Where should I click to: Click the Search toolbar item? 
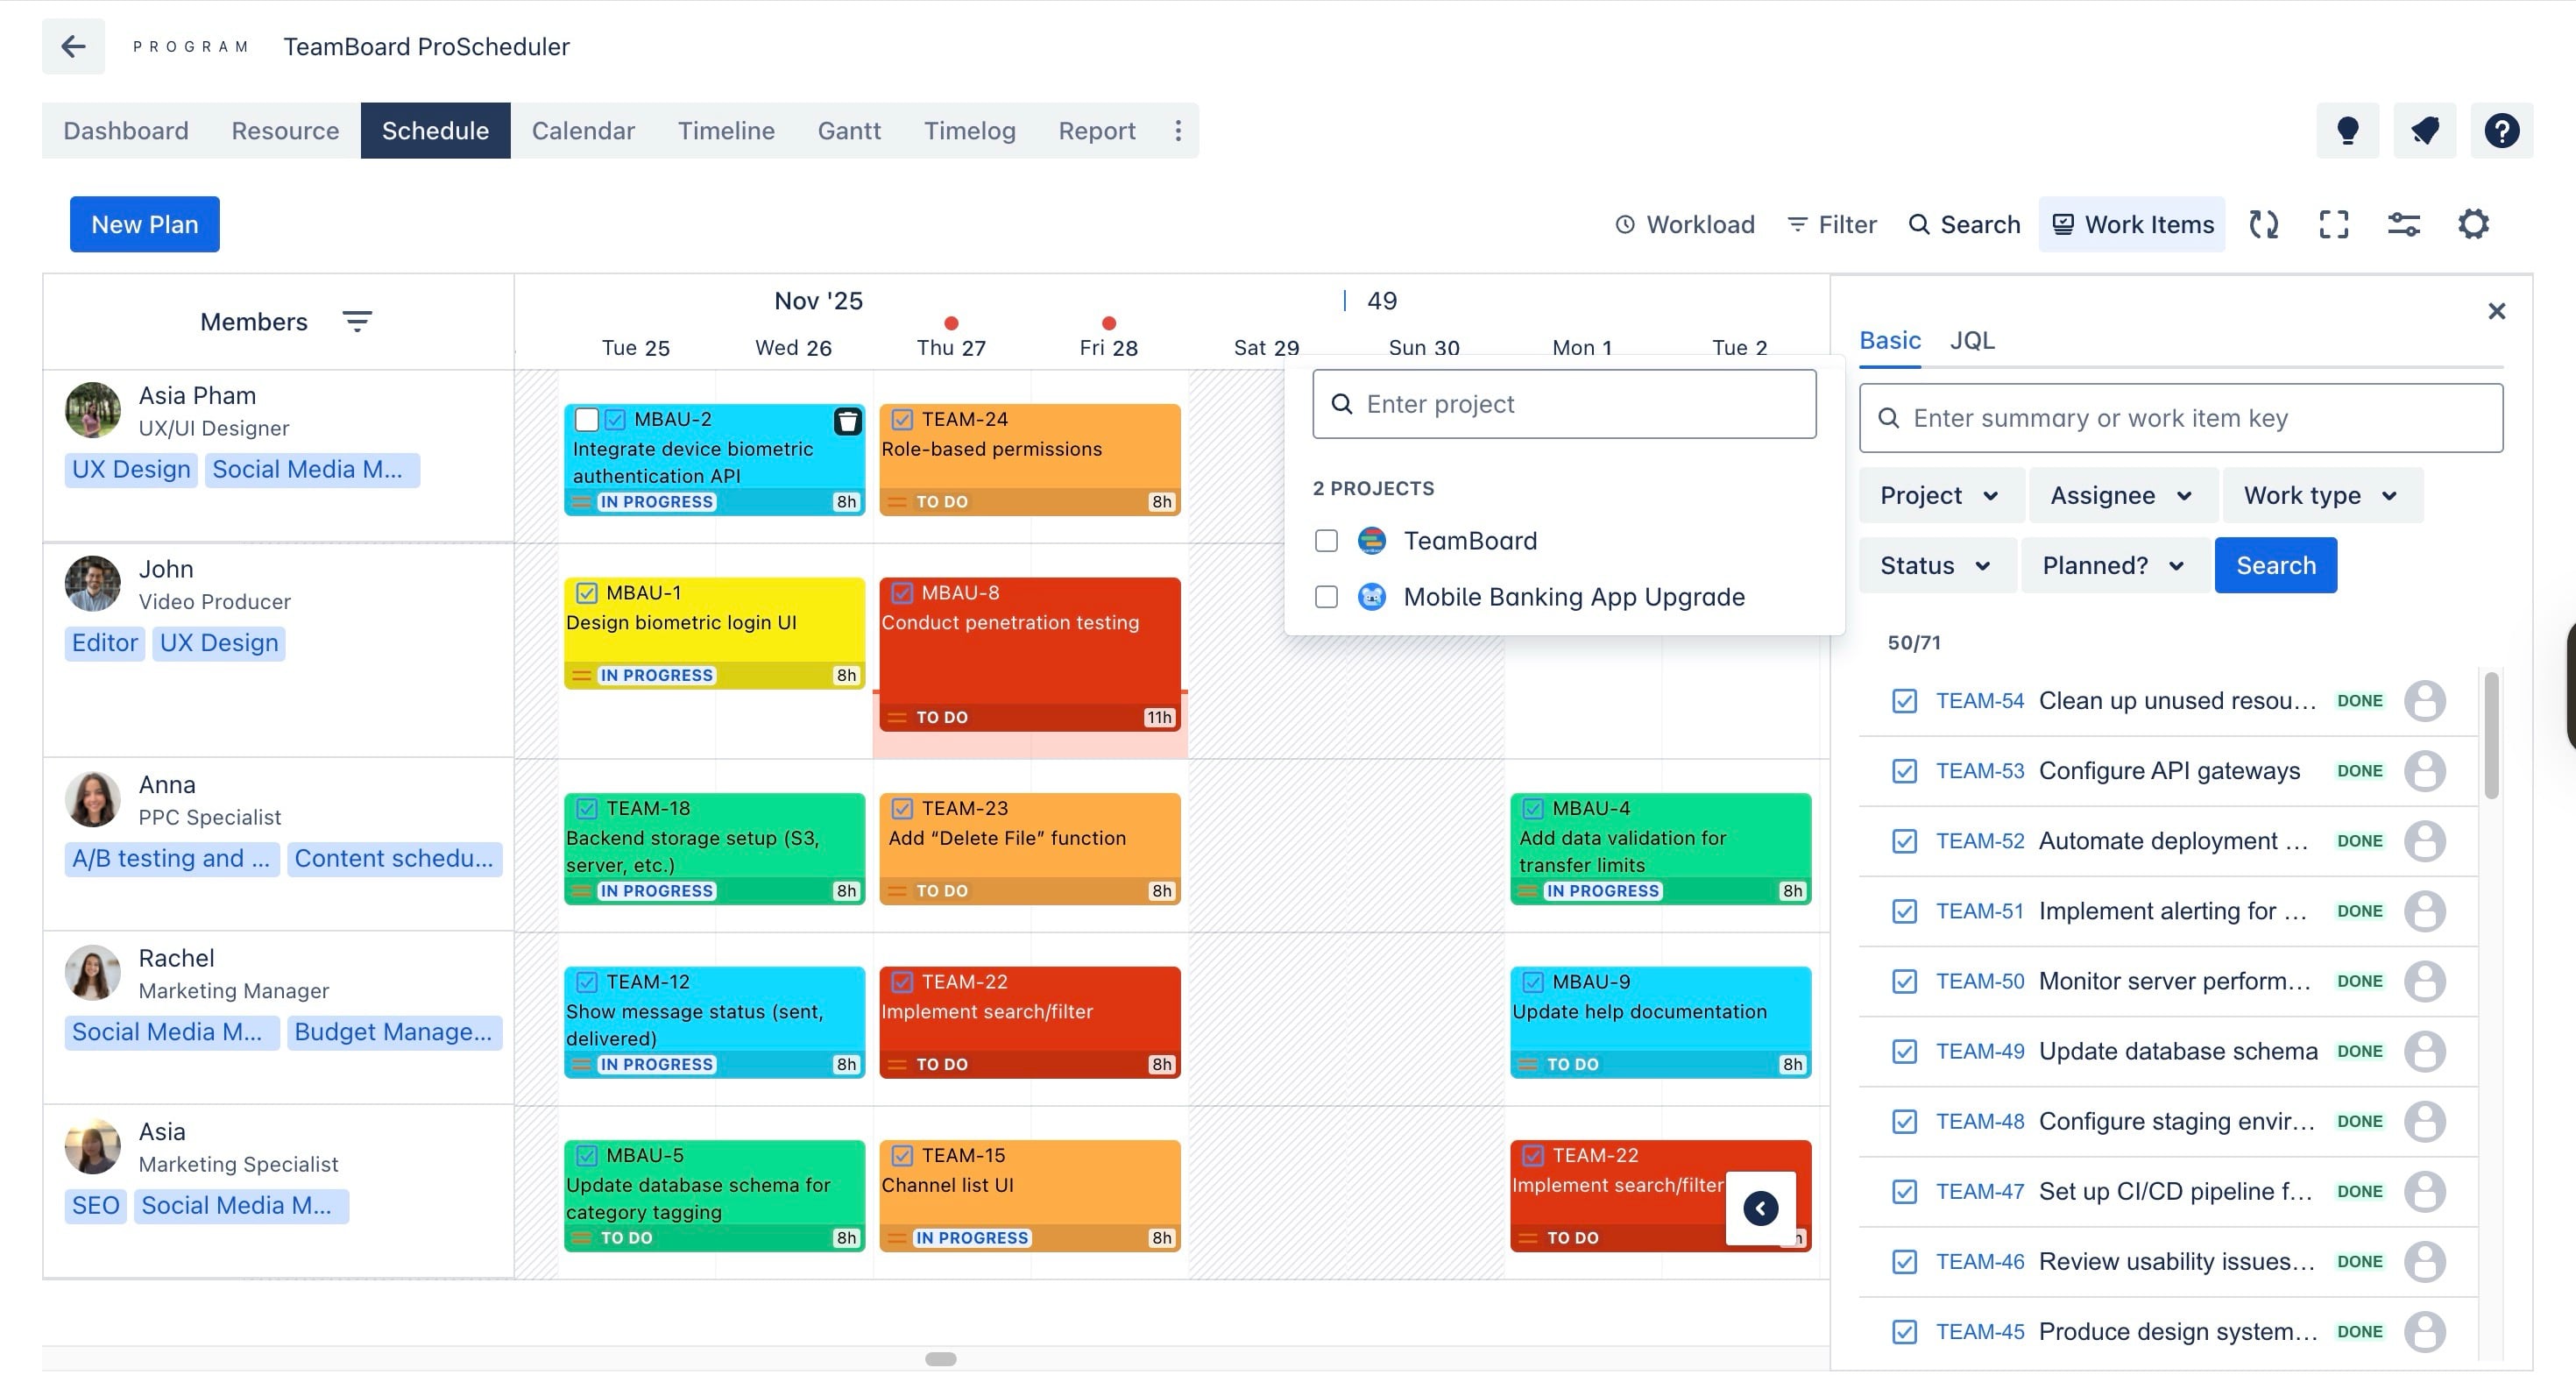click(1964, 224)
